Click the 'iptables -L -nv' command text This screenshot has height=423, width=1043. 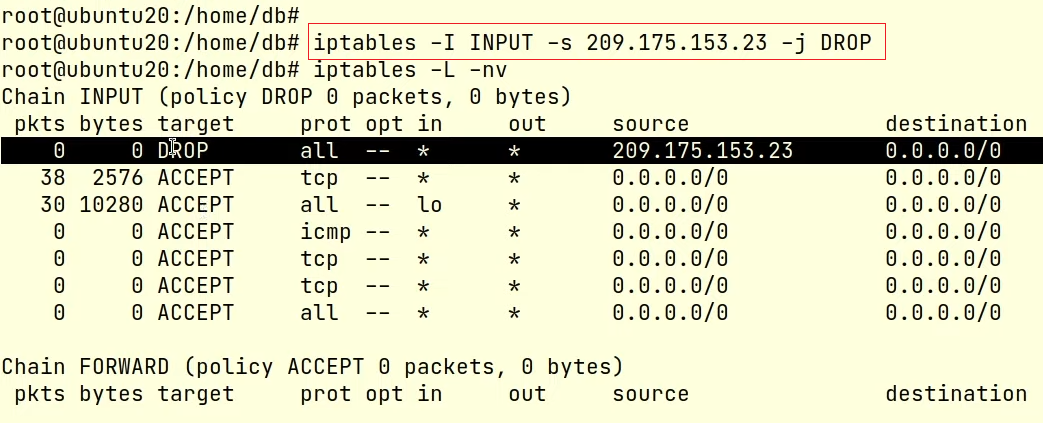click(x=392, y=70)
